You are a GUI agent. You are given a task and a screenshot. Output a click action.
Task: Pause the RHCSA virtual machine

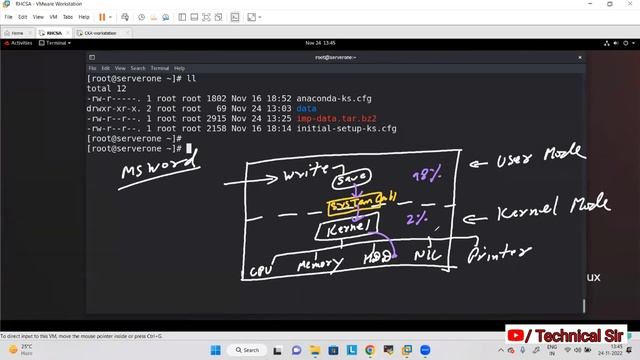[x=102, y=17]
